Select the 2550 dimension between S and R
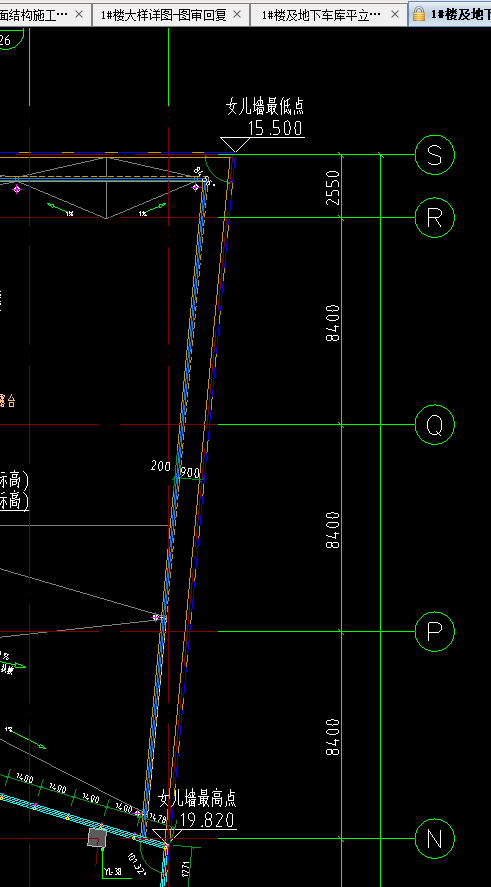 point(333,187)
